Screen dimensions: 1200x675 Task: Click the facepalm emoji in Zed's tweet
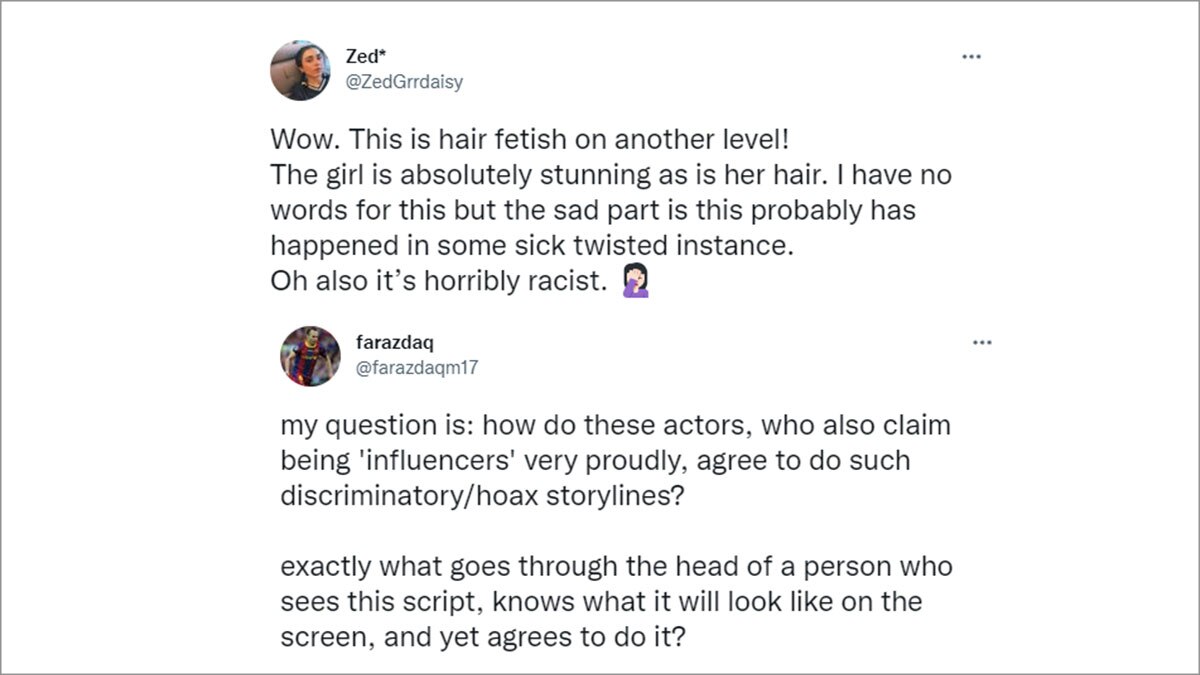(x=636, y=283)
